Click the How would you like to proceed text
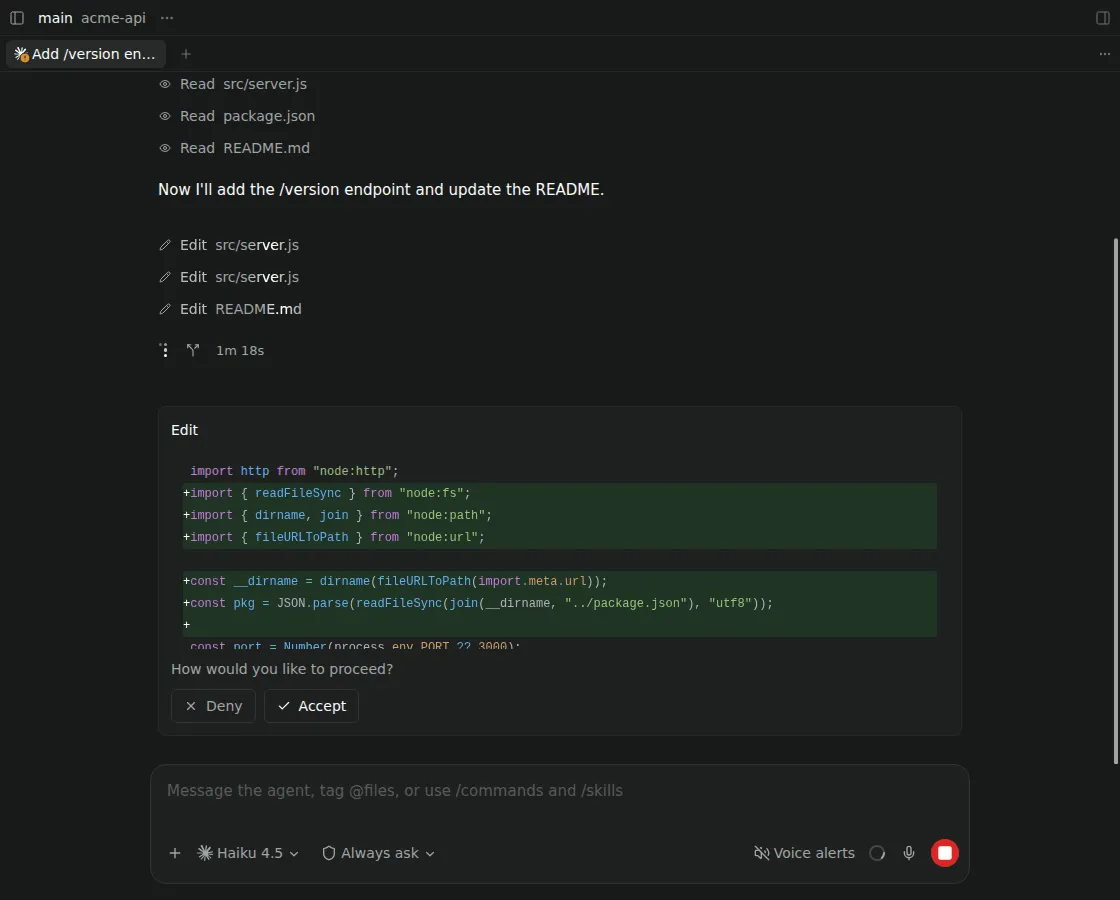Screen dimensions: 1120x900 click(281, 669)
